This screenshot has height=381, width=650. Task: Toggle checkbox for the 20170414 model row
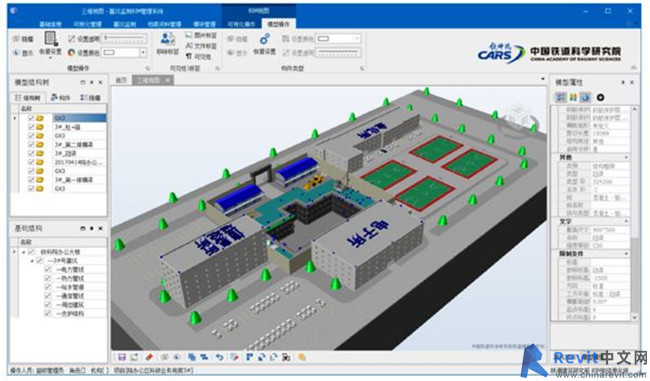[31, 162]
